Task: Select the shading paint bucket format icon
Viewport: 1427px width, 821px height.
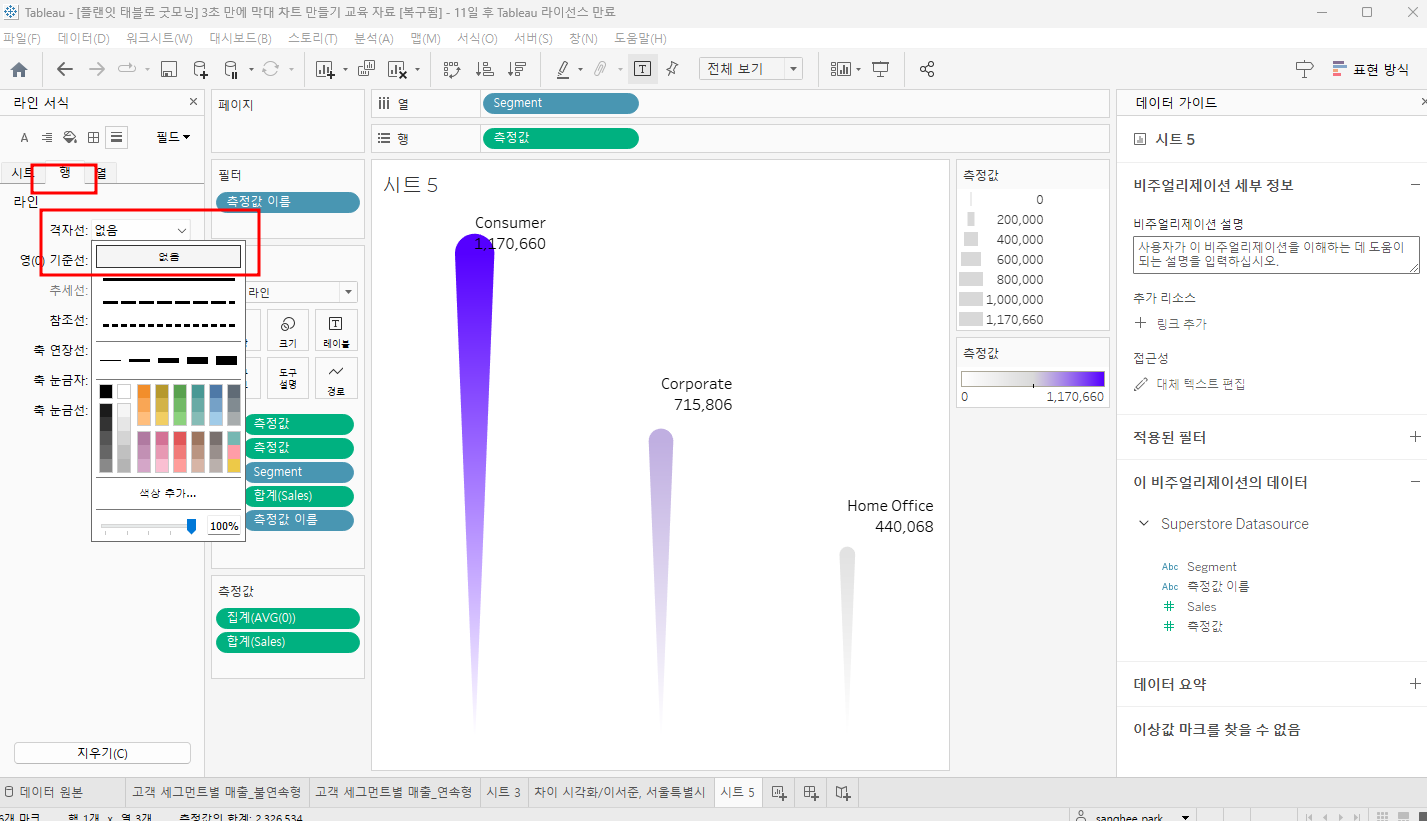Action: [x=70, y=137]
